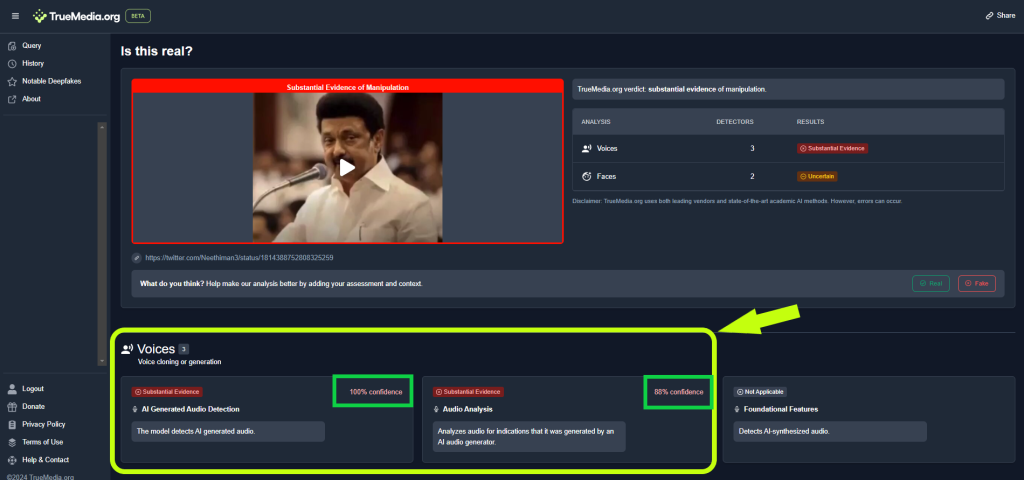Viewport: 1024px width, 480px height.
Task: Click the Voices count badge showing 3
Action: pyautogui.click(x=184, y=349)
